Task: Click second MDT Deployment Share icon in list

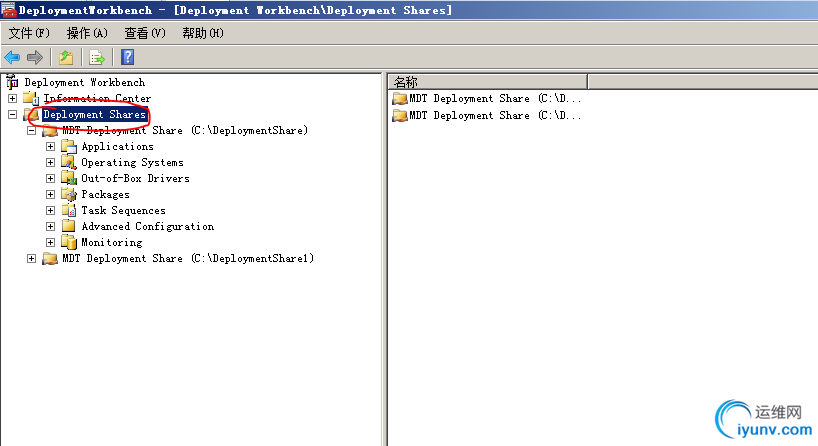Action: (400, 115)
